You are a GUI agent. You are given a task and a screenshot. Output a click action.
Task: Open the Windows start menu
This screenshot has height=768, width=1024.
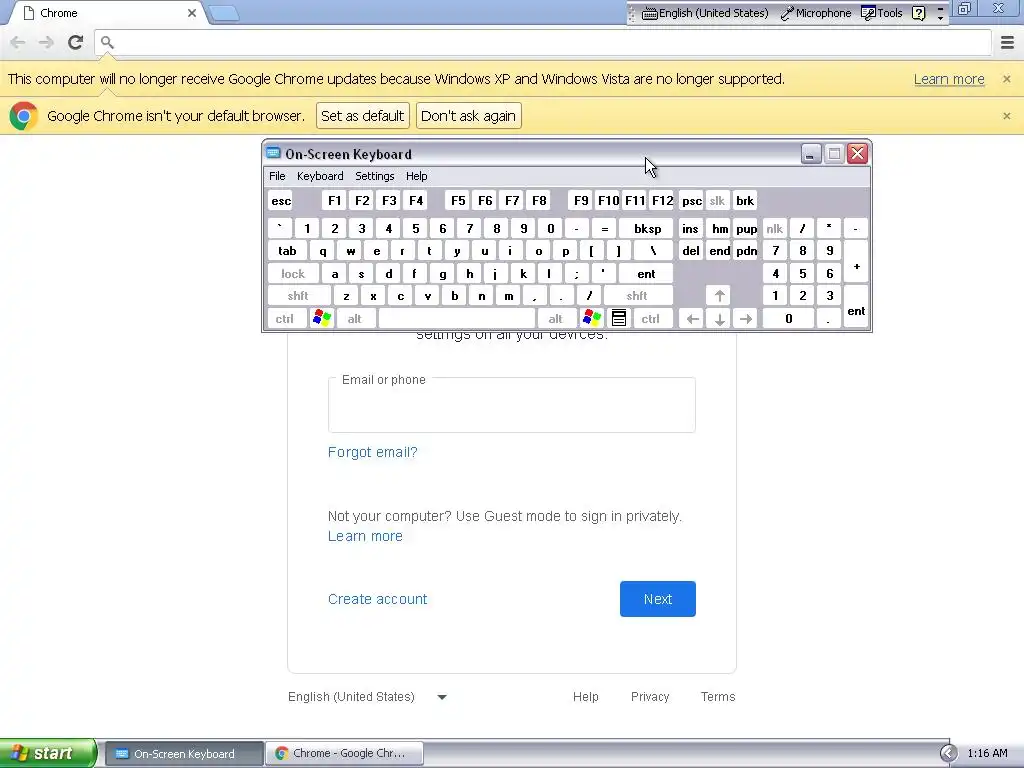point(48,753)
